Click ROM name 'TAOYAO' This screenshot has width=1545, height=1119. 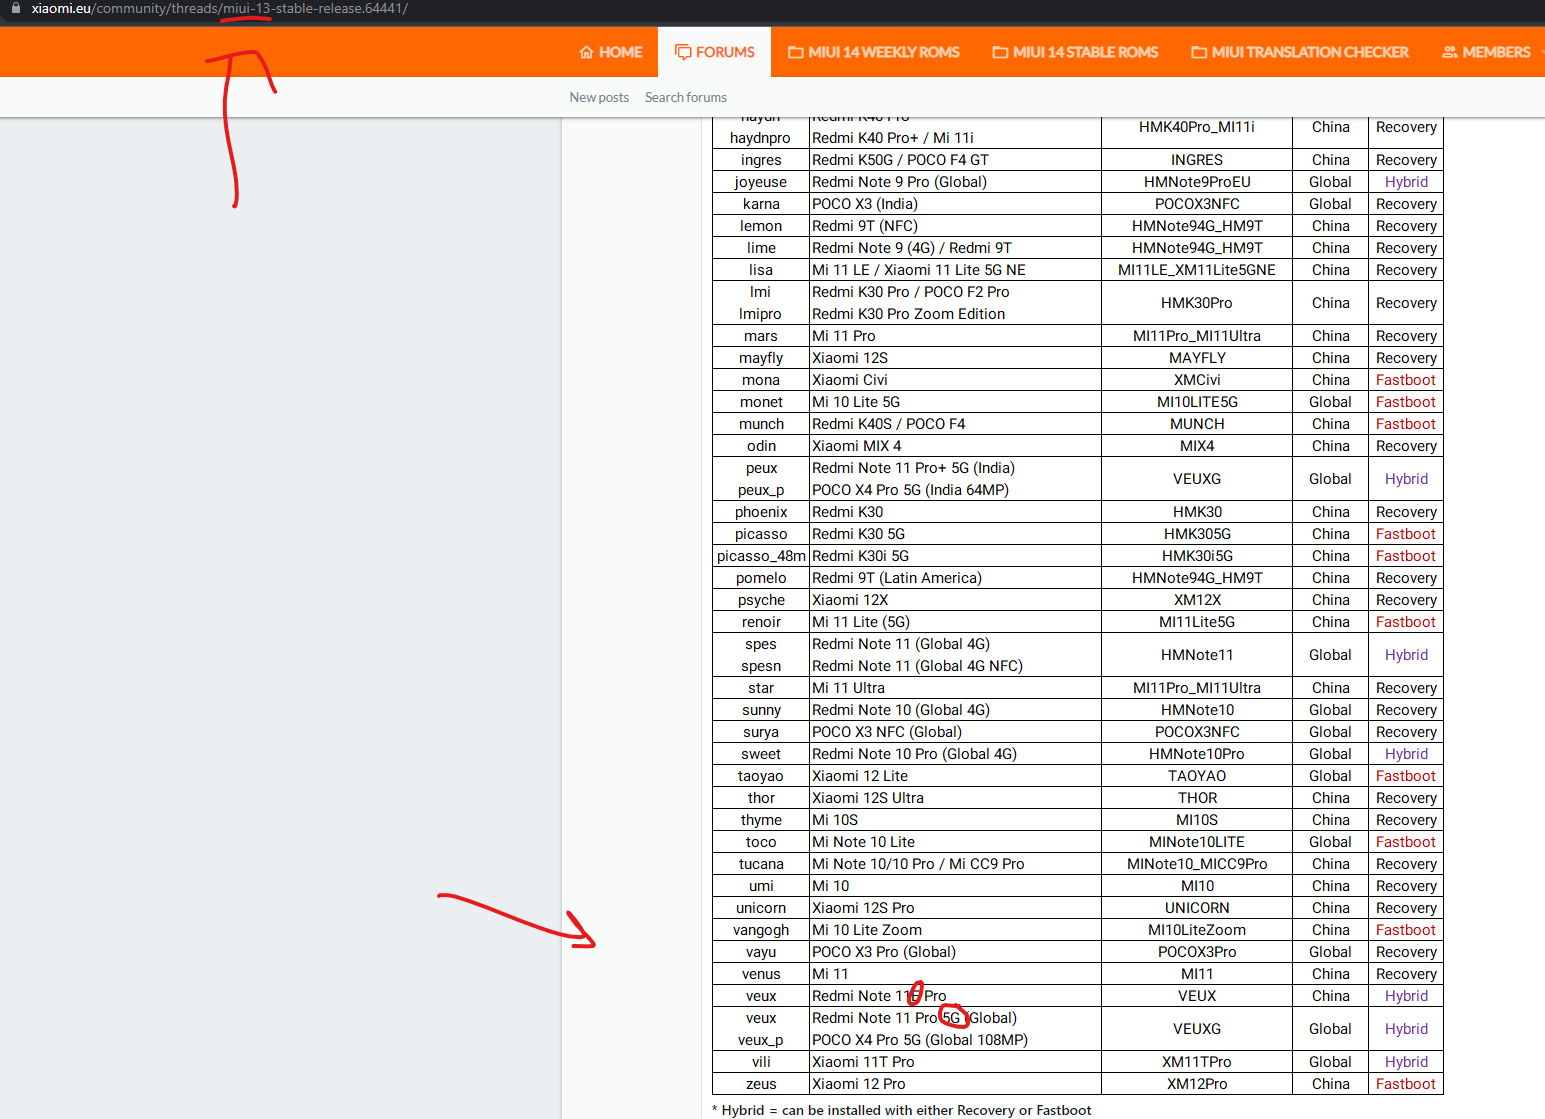coord(1197,776)
